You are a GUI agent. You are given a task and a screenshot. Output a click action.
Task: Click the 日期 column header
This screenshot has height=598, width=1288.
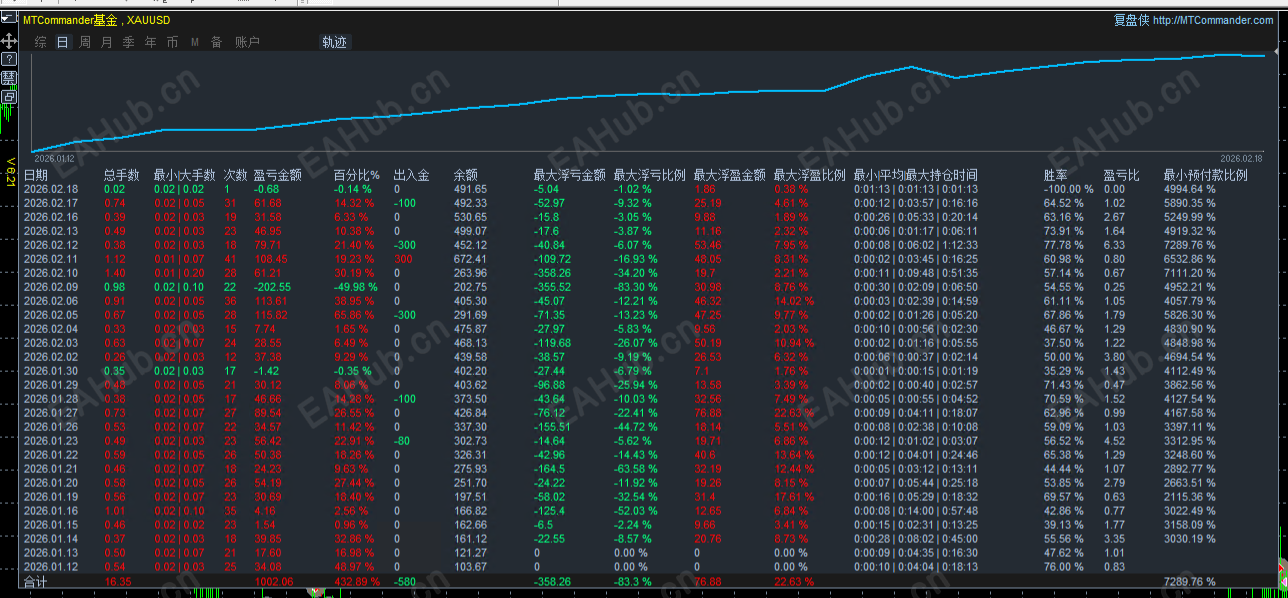(x=35, y=175)
